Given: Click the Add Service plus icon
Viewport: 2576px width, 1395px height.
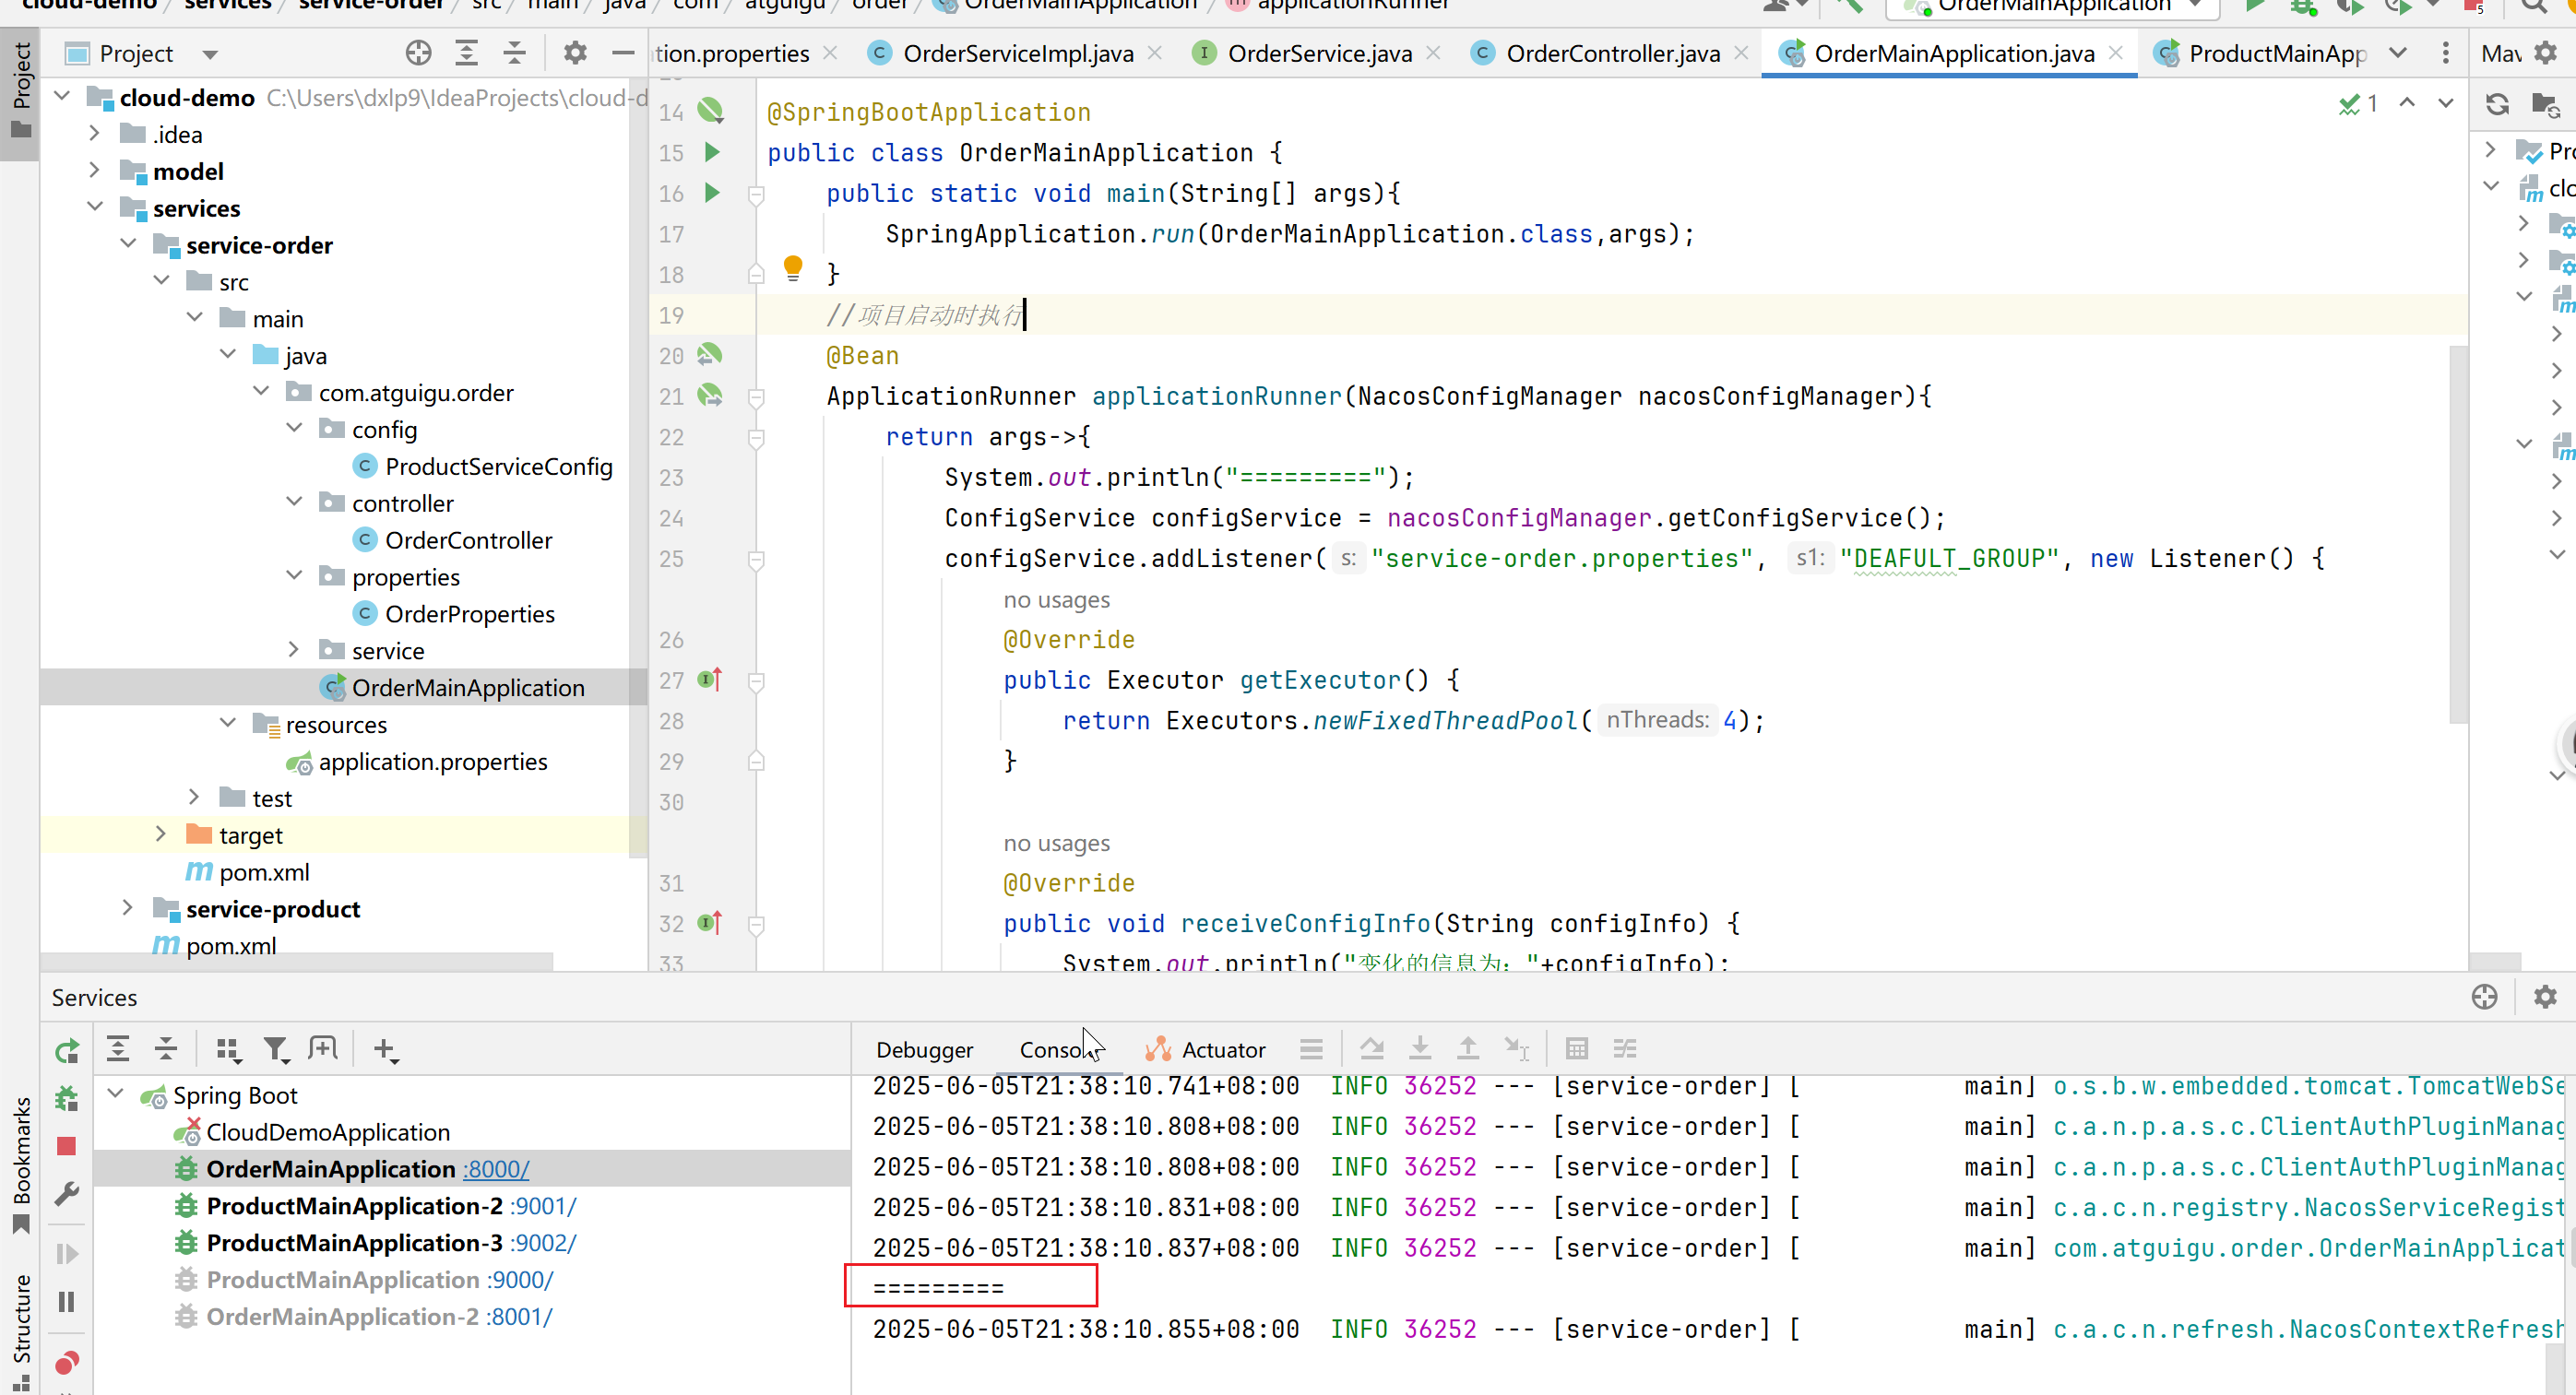Looking at the screenshot, I should tap(384, 1048).
